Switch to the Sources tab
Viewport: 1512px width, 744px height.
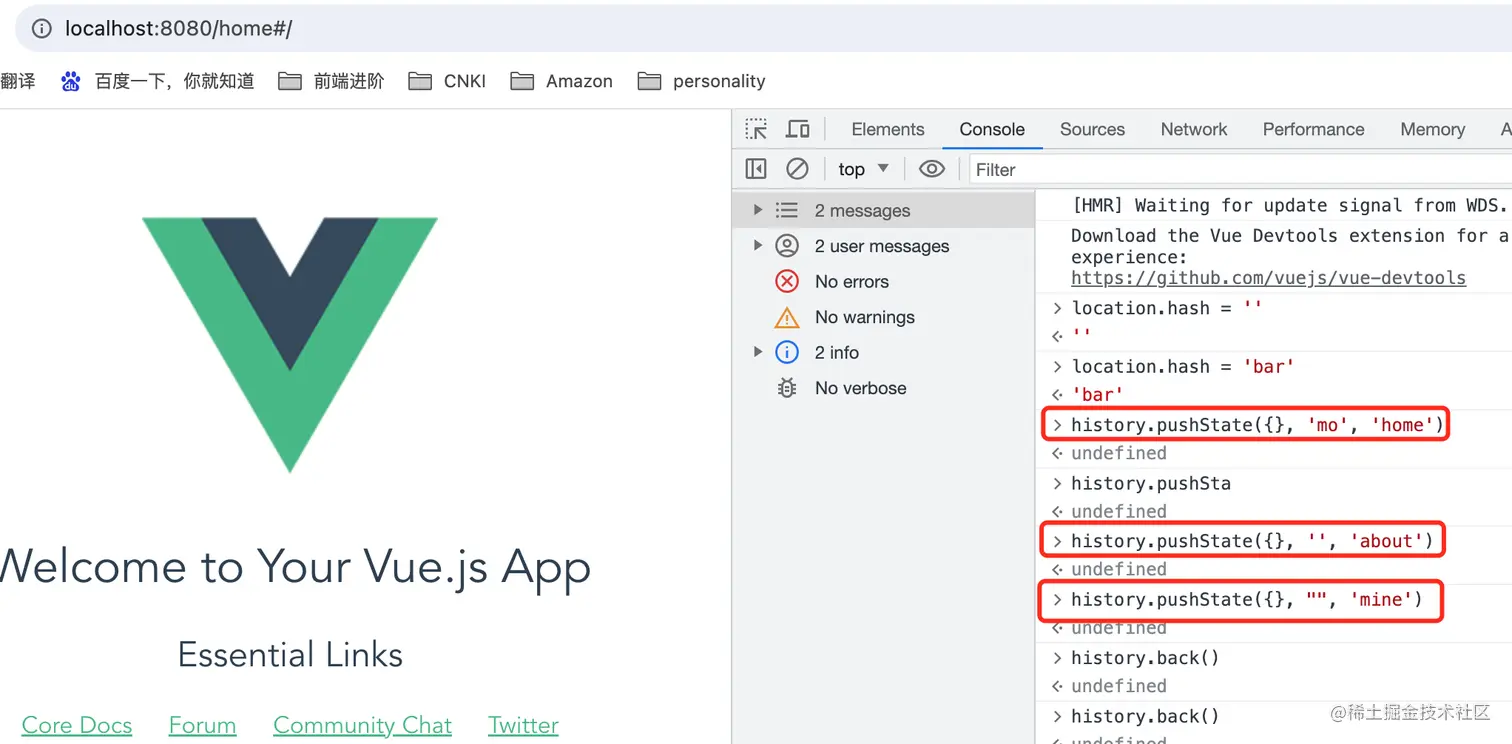1092,129
